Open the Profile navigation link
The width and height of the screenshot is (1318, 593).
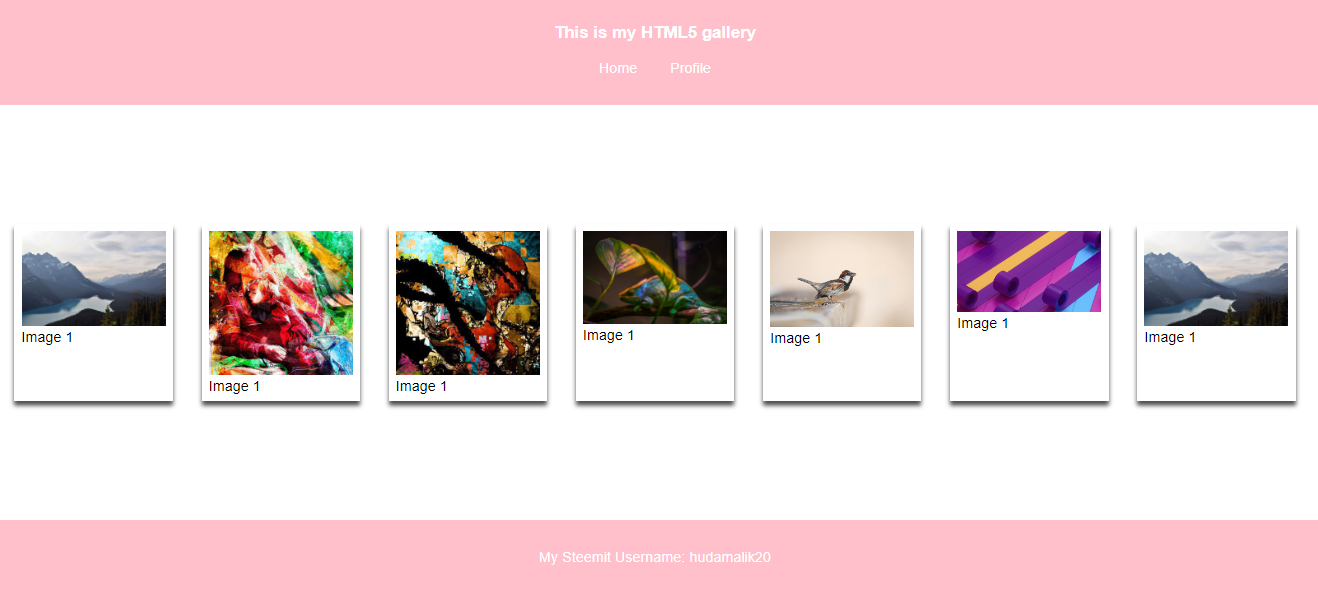[690, 68]
